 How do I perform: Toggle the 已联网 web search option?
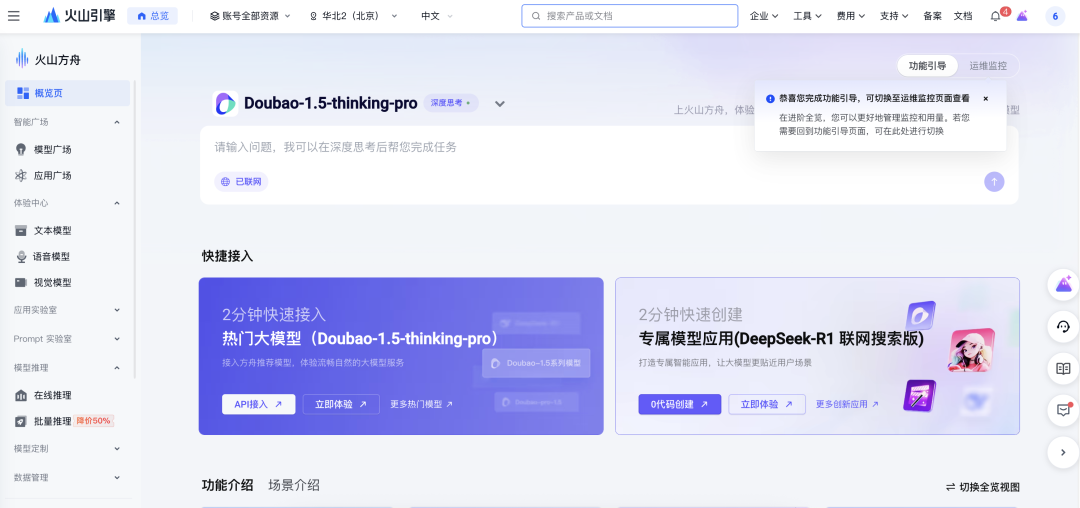click(241, 182)
